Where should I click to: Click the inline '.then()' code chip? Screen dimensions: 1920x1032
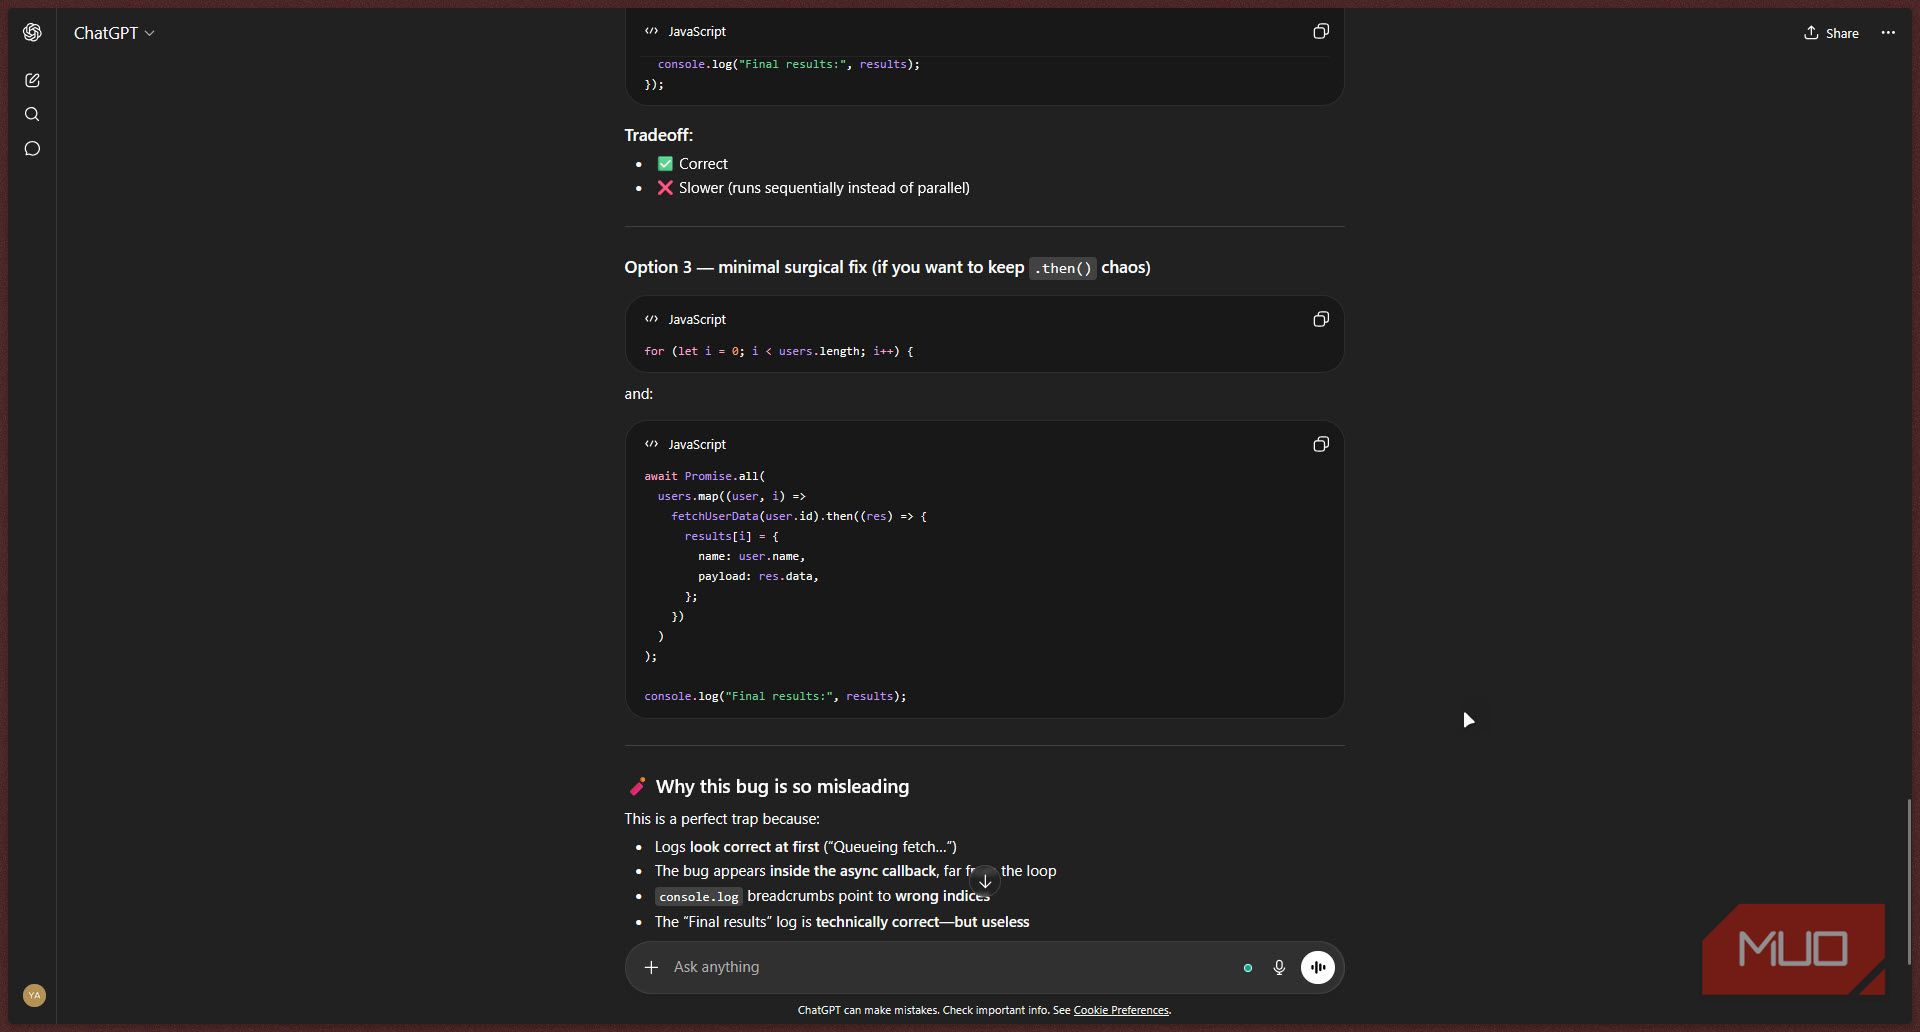coord(1062,268)
